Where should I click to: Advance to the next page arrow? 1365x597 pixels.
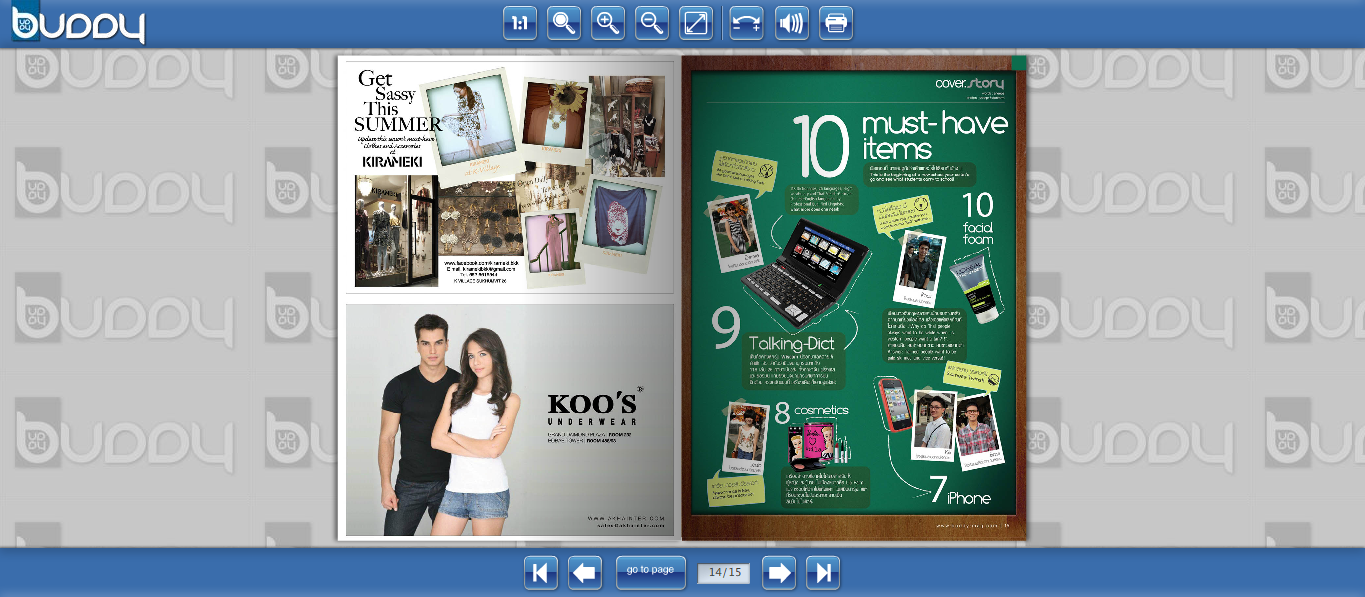(x=779, y=573)
